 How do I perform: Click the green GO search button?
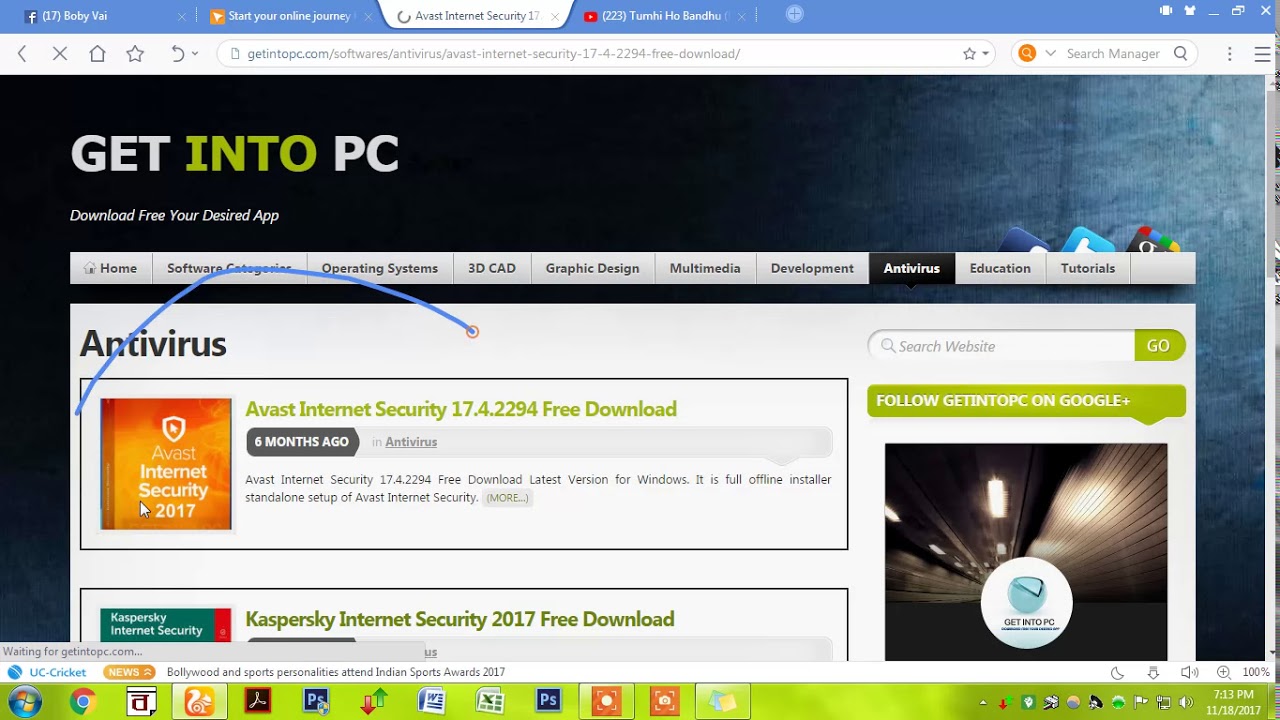pos(1159,346)
